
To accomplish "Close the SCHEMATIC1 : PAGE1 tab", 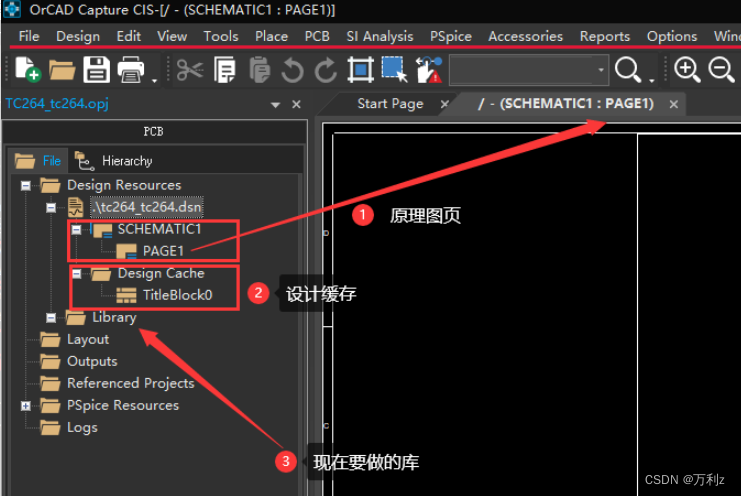I will tap(674, 104).
